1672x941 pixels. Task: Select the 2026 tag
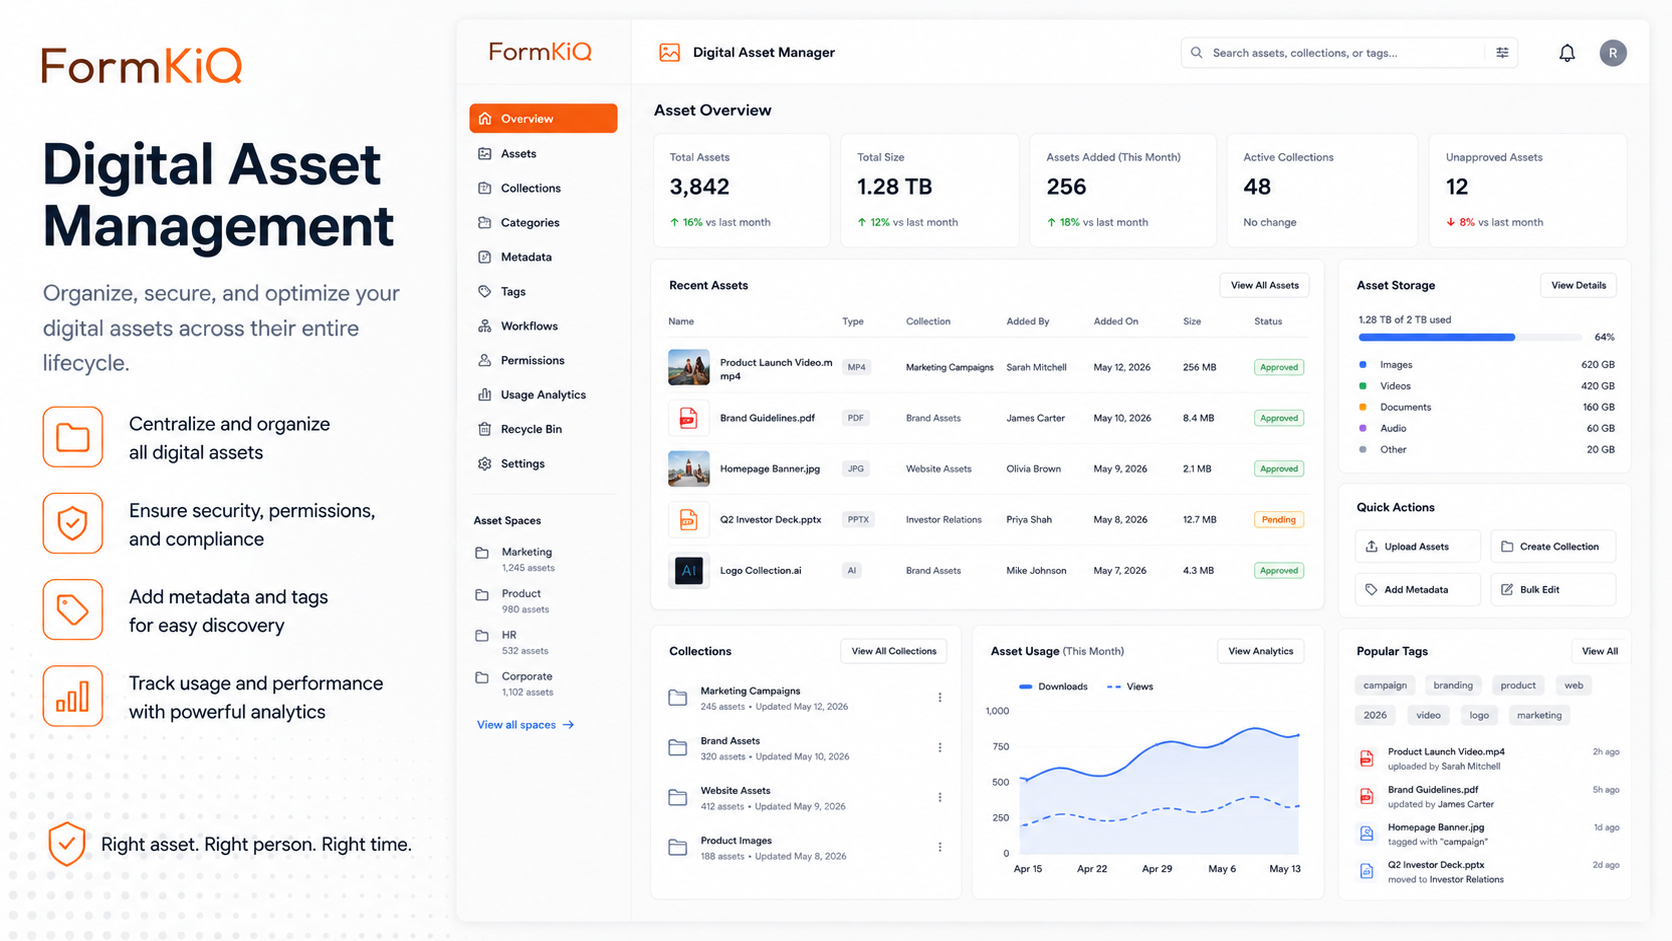tap(1375, 715)
